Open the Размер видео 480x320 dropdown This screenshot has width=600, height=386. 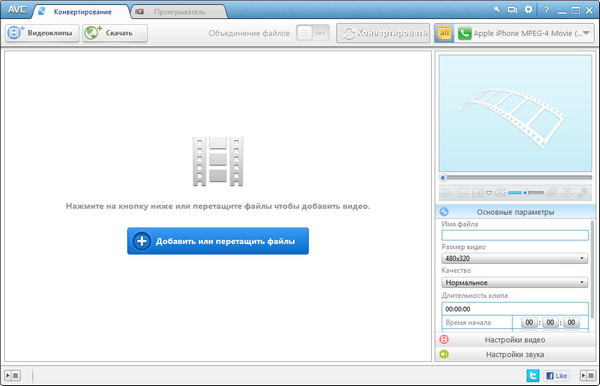515,258
